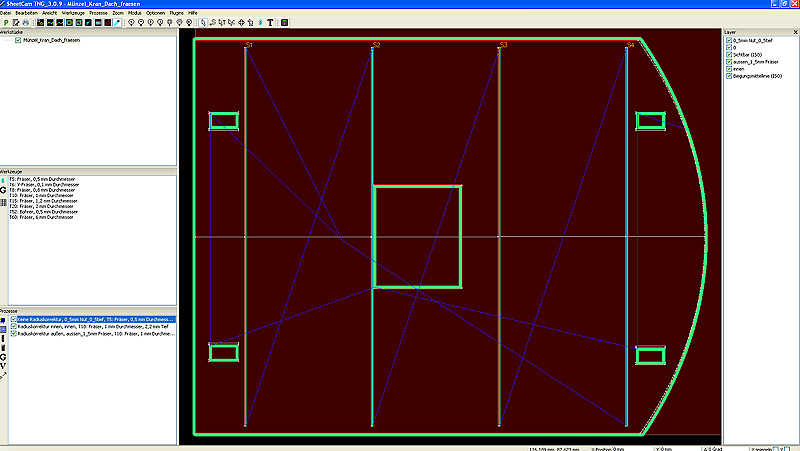Image resolution: width=800 pixels, height=451 pixels.
Task: Click the sixth toolbar icon, yellow path line
Action: (60, 22)
